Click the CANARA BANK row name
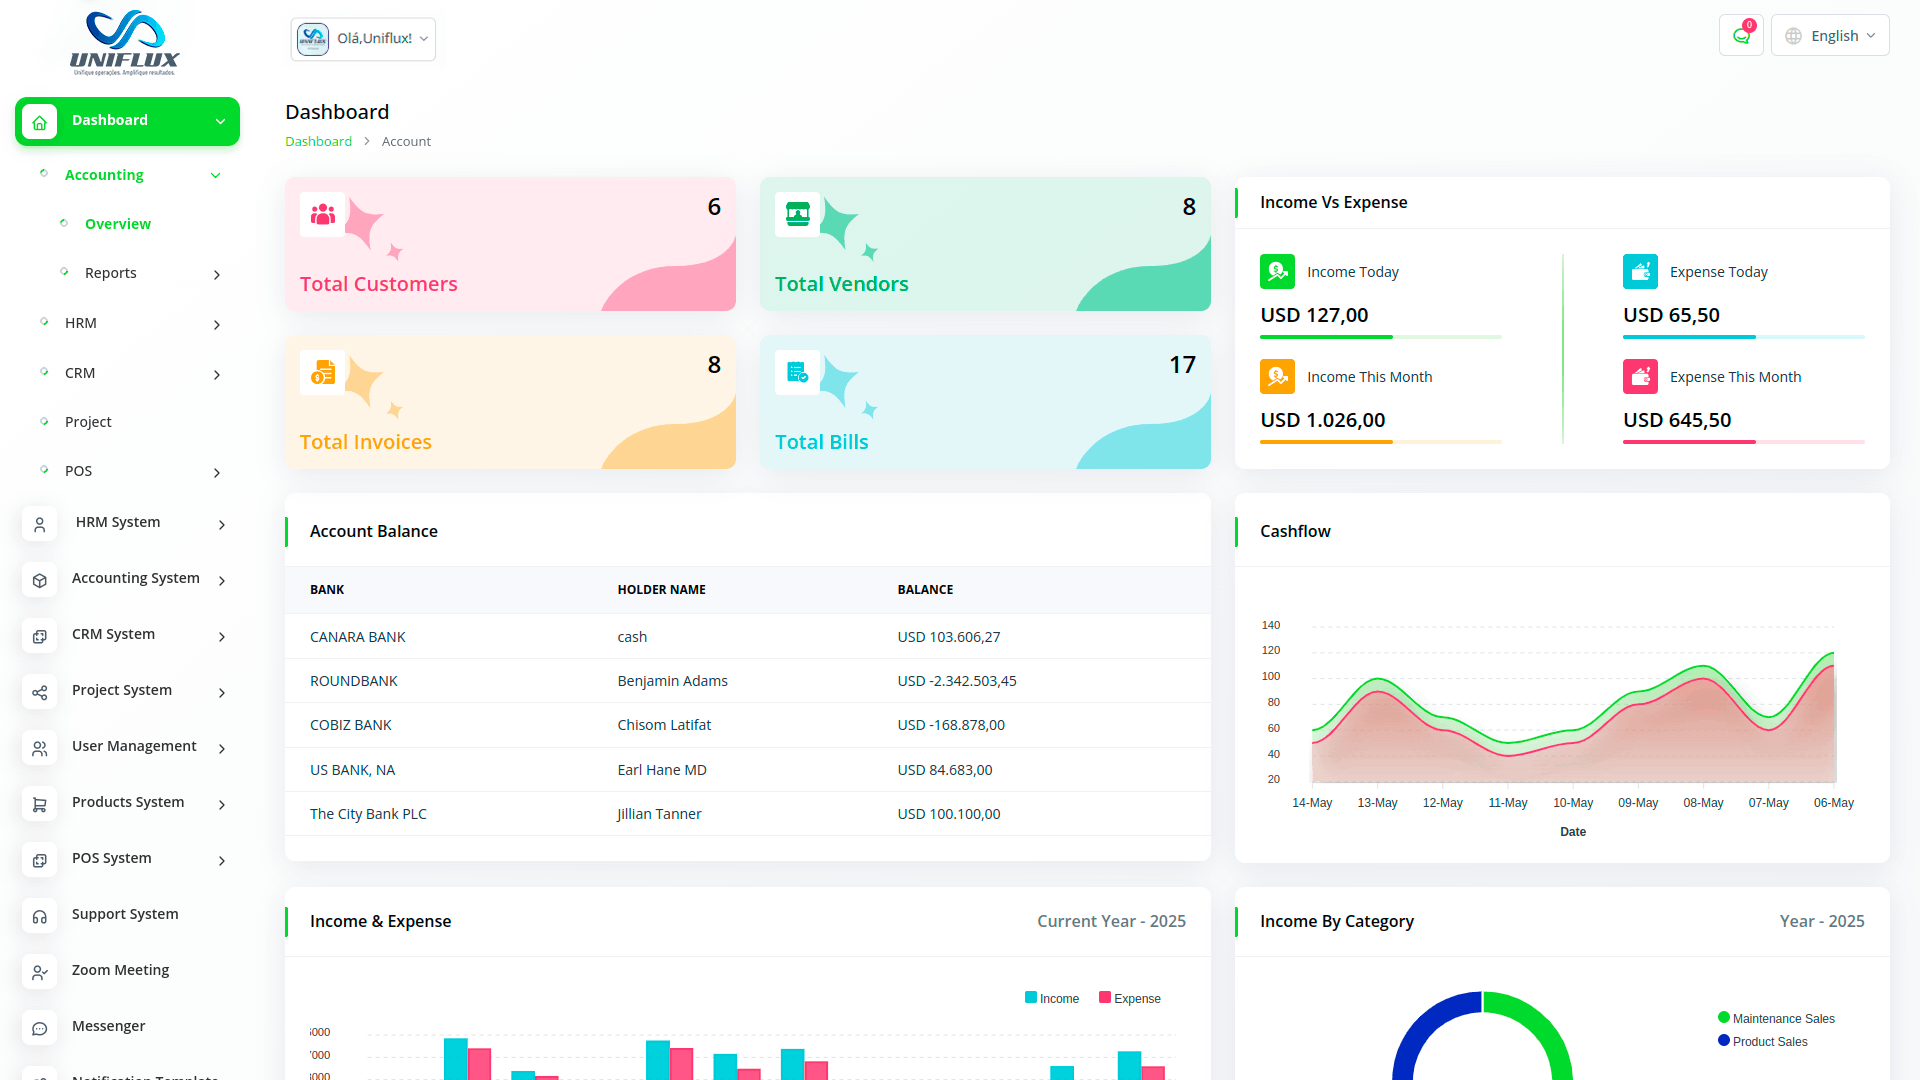The image size is (1920, 1080). 357,637
